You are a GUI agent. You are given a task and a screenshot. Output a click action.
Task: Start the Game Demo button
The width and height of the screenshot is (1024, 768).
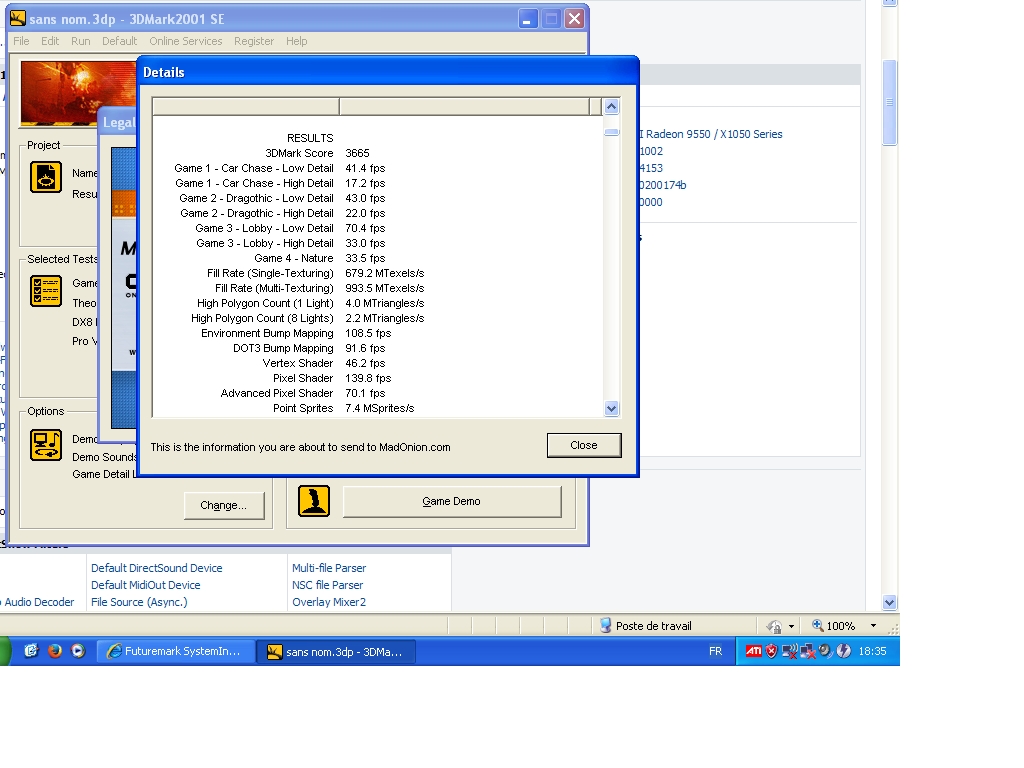coord(451,502)
